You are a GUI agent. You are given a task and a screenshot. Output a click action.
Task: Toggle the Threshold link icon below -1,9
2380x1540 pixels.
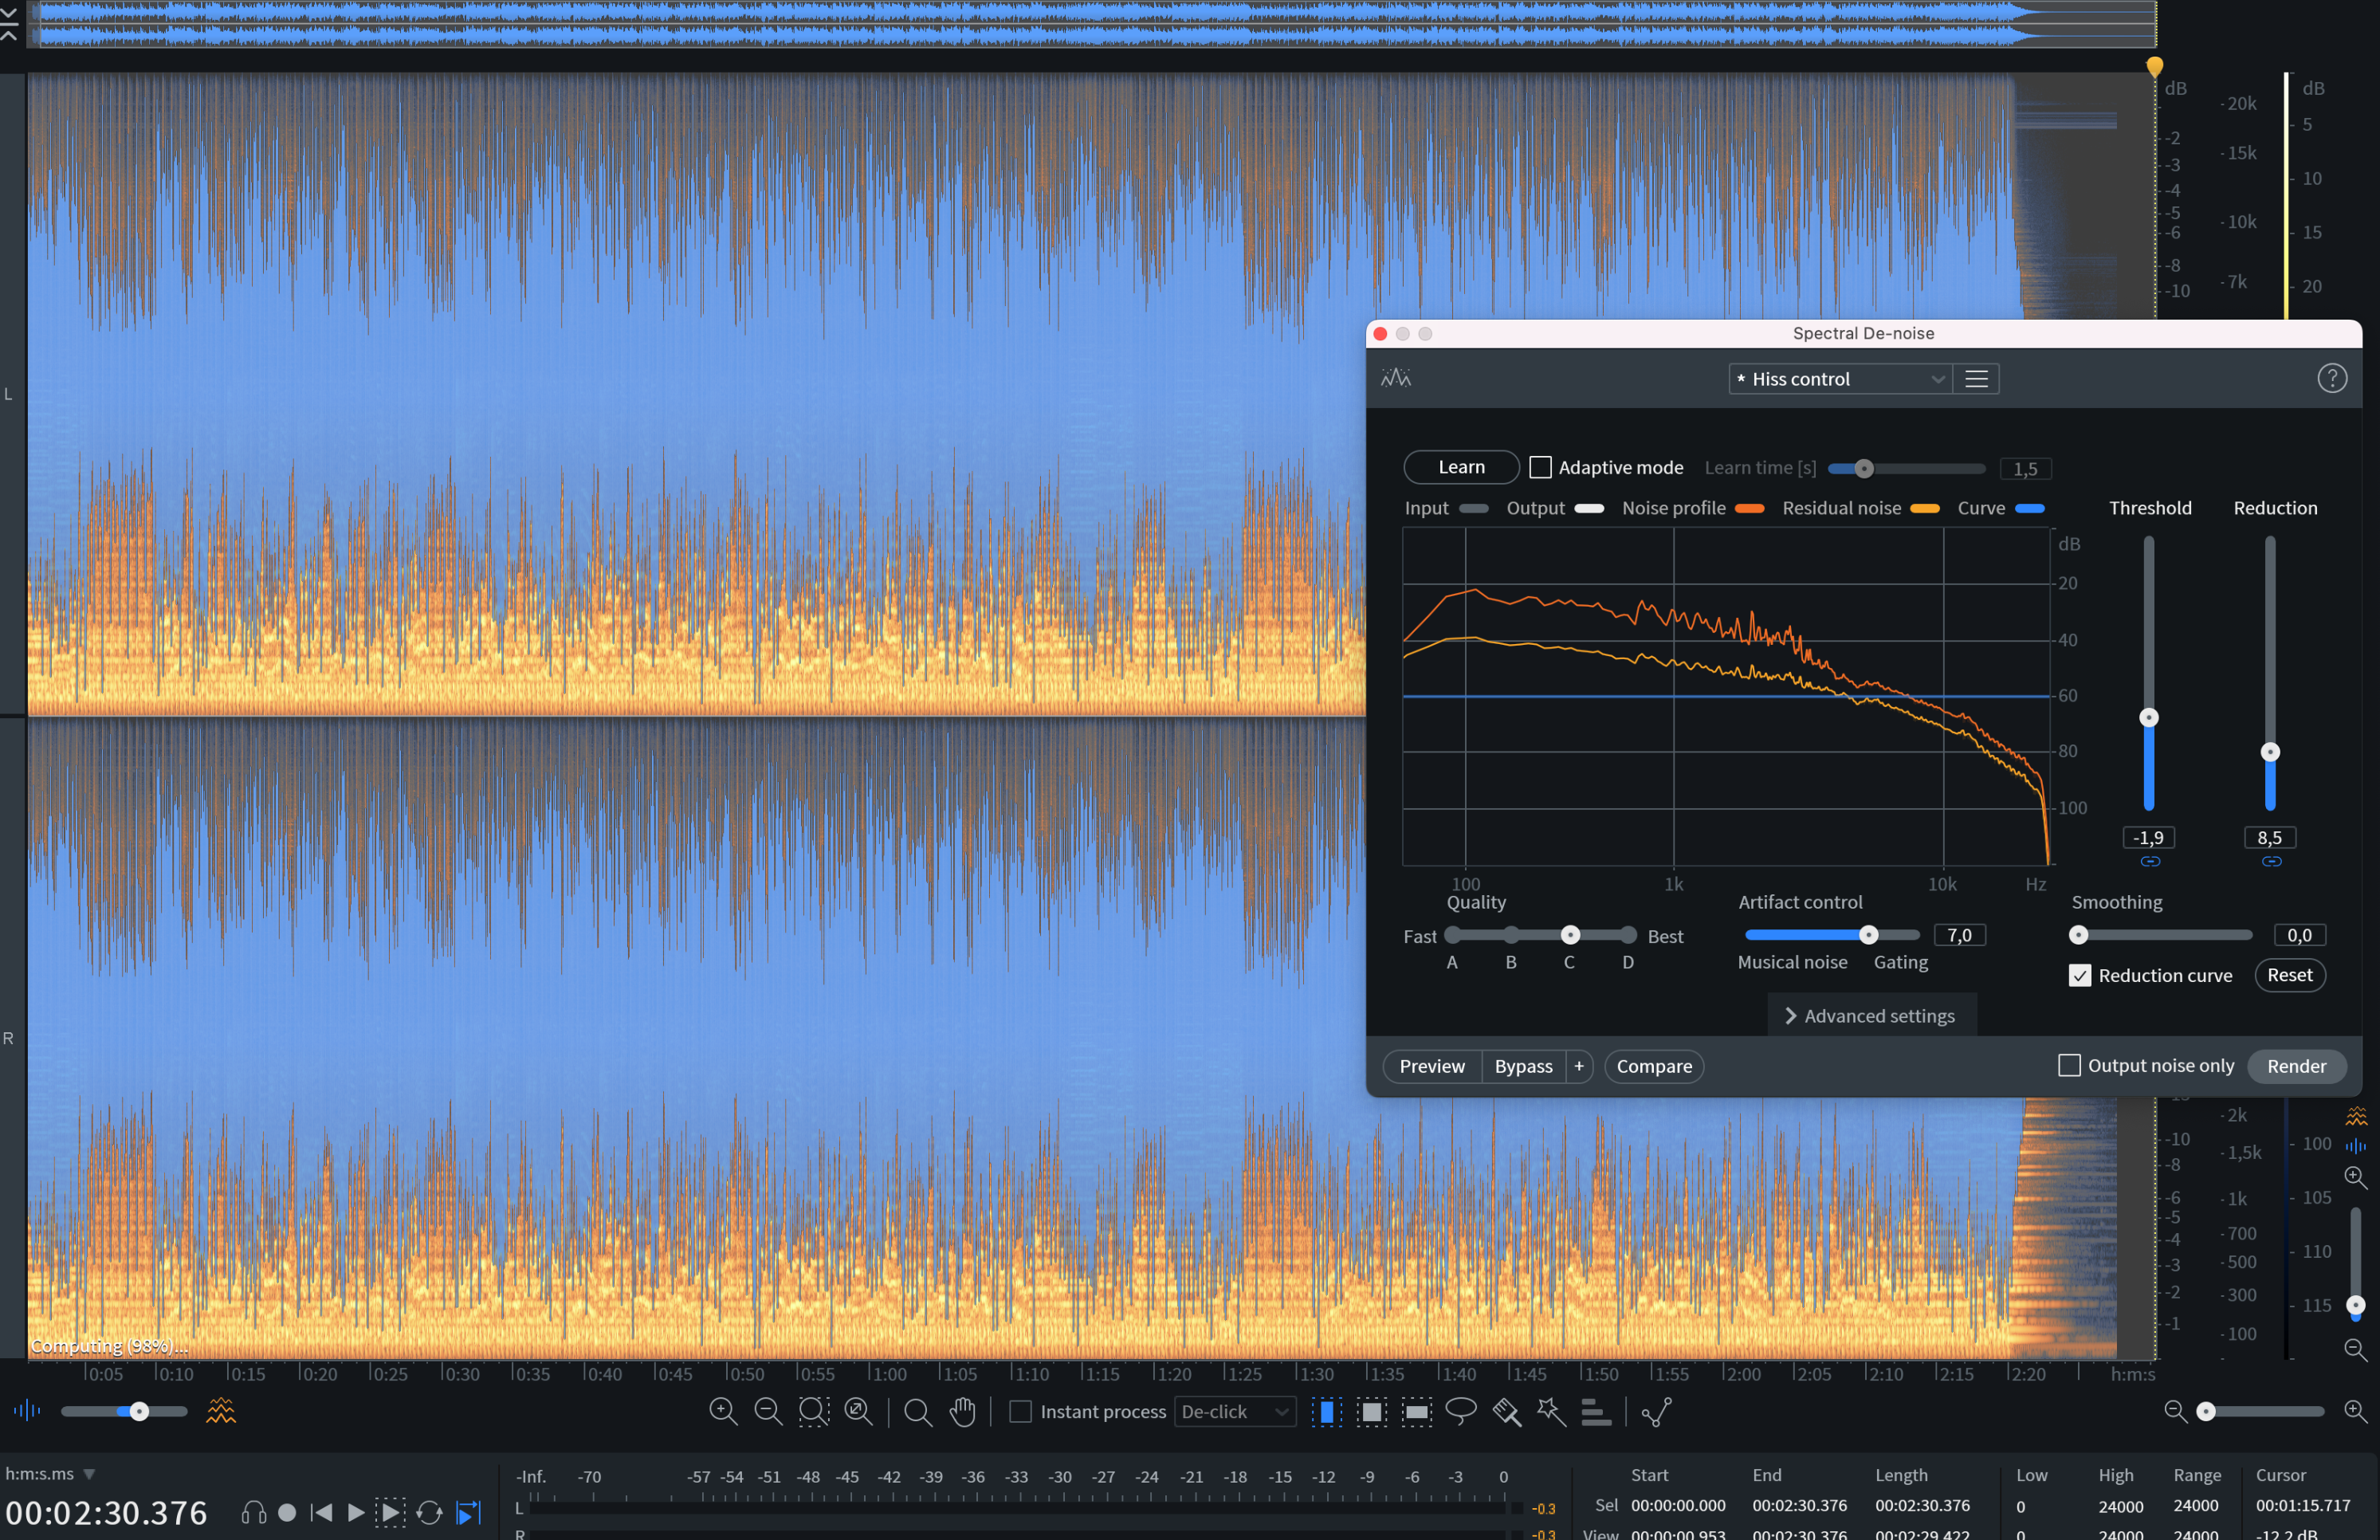pyautogui.click(x=2150, y=861)
